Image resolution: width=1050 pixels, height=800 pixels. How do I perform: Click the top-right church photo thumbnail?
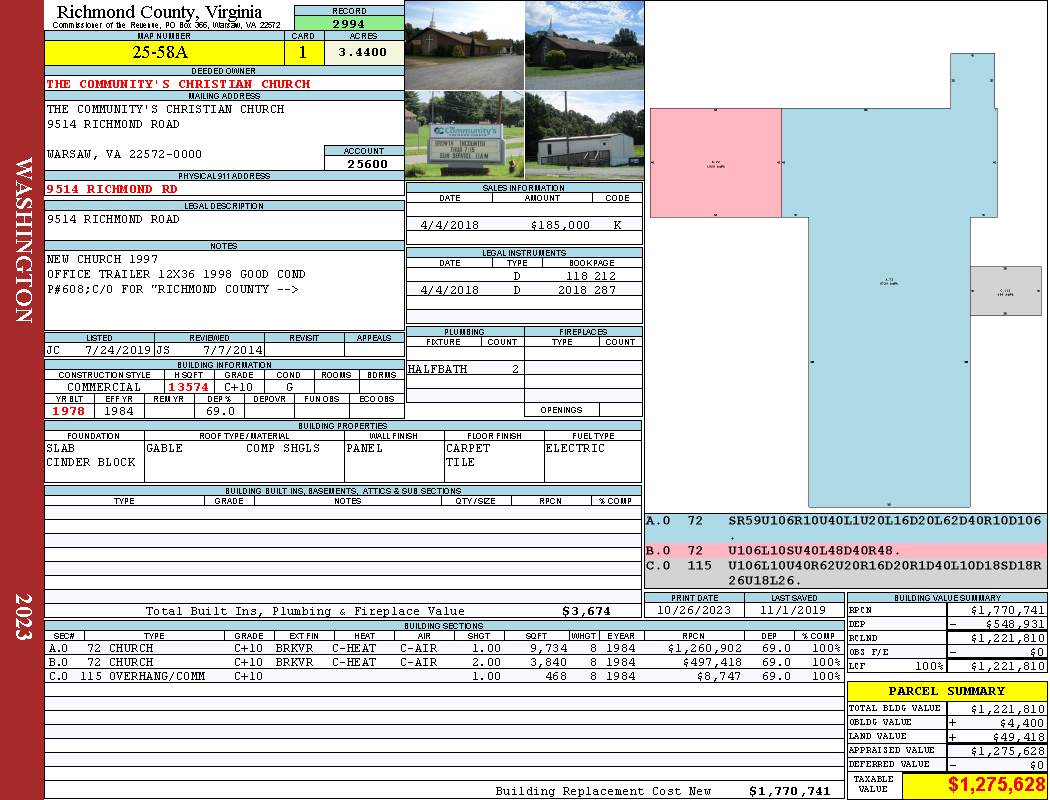click(584, 45)
